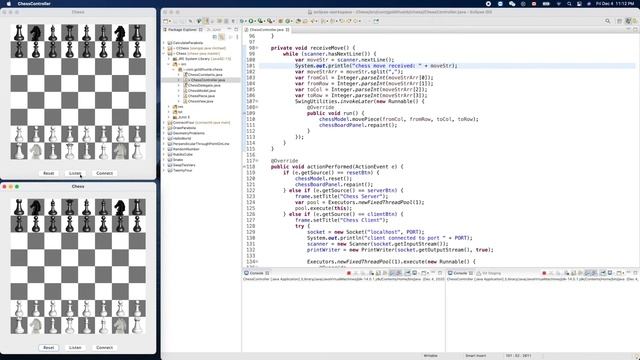Expand the ConnectFour project

tap(164, 122)
